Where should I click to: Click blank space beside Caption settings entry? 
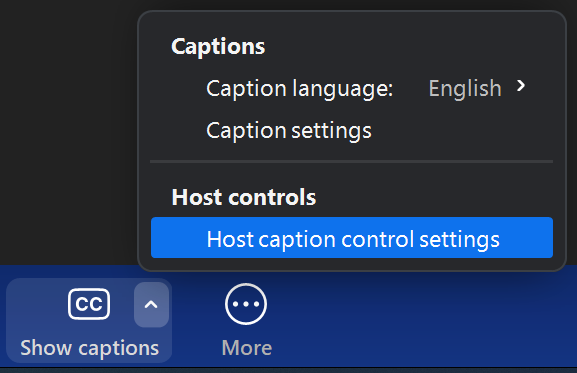pos(460,131)
